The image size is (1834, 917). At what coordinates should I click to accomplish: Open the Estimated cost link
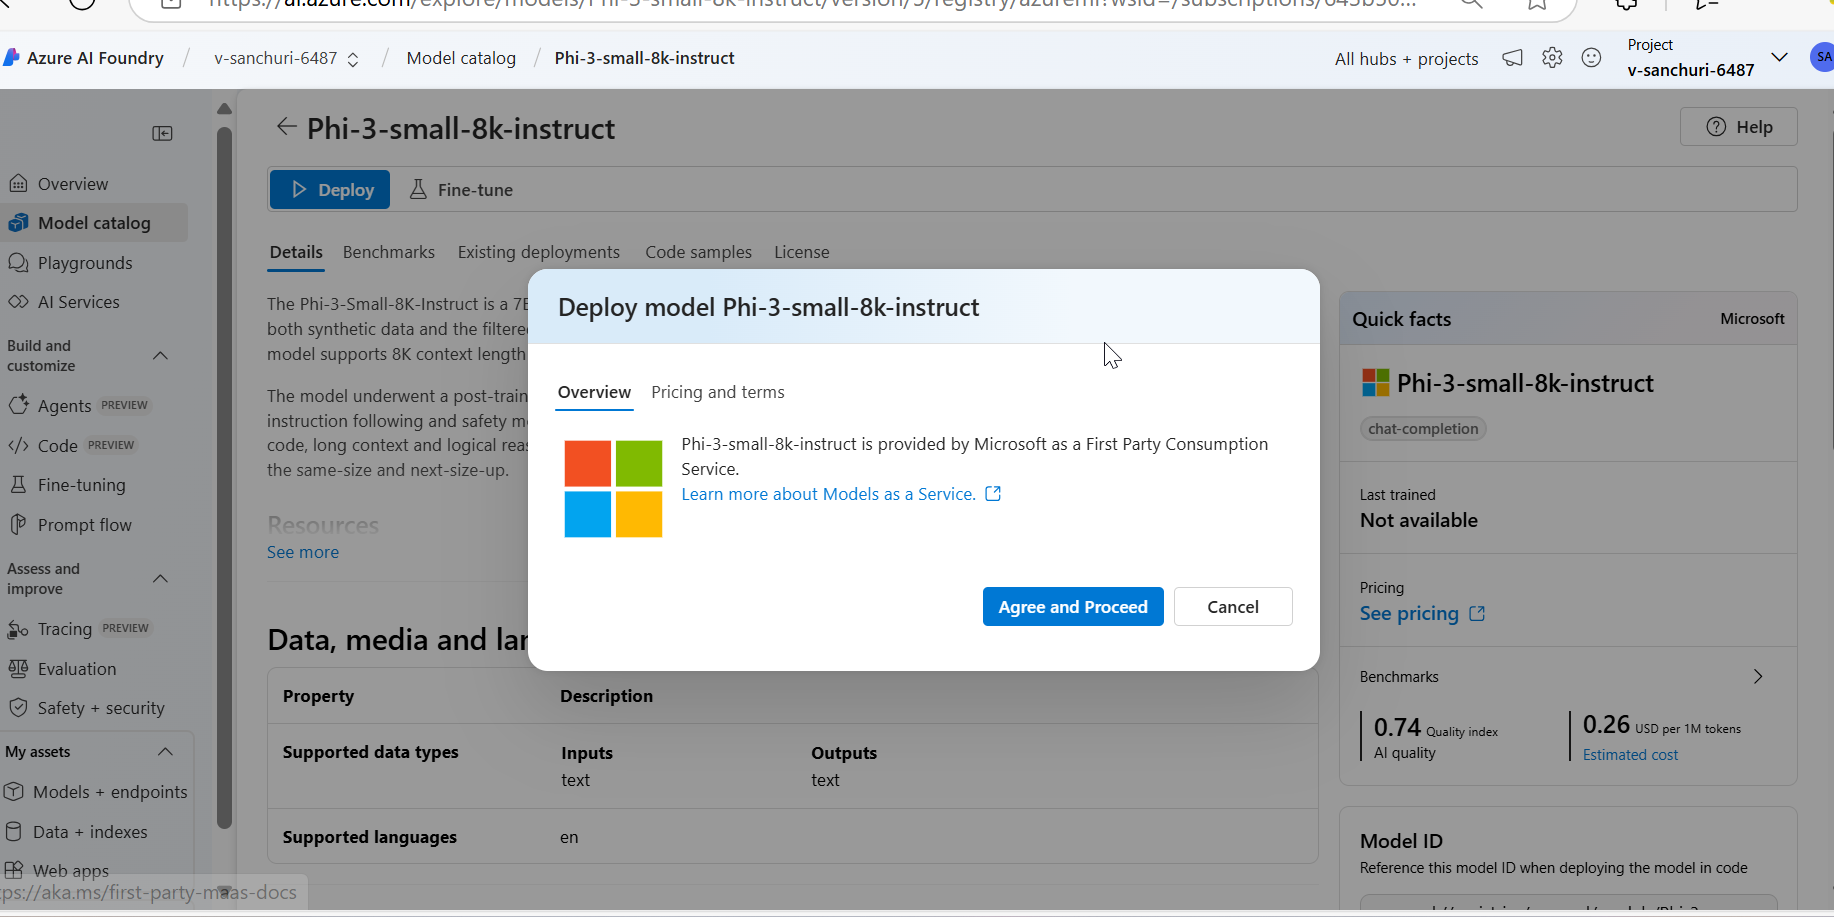pyautogui.click(x=1630, y=755)
